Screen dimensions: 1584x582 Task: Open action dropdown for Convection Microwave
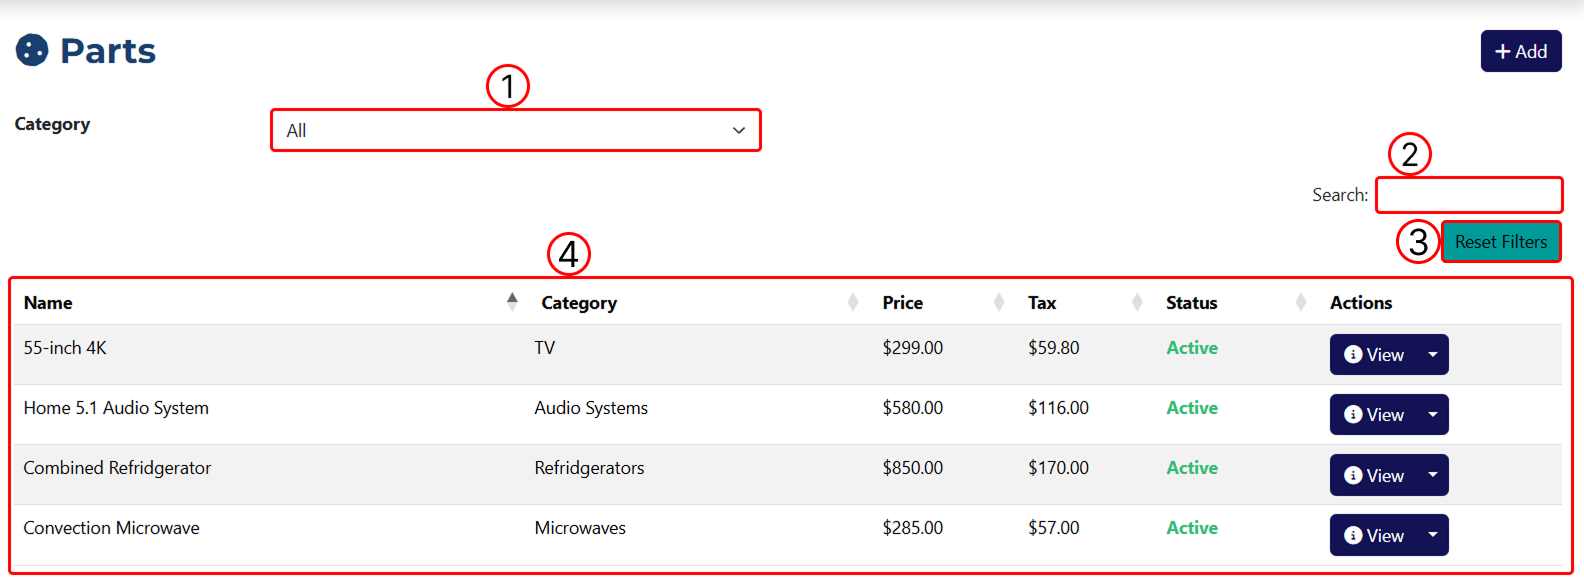1432,535
